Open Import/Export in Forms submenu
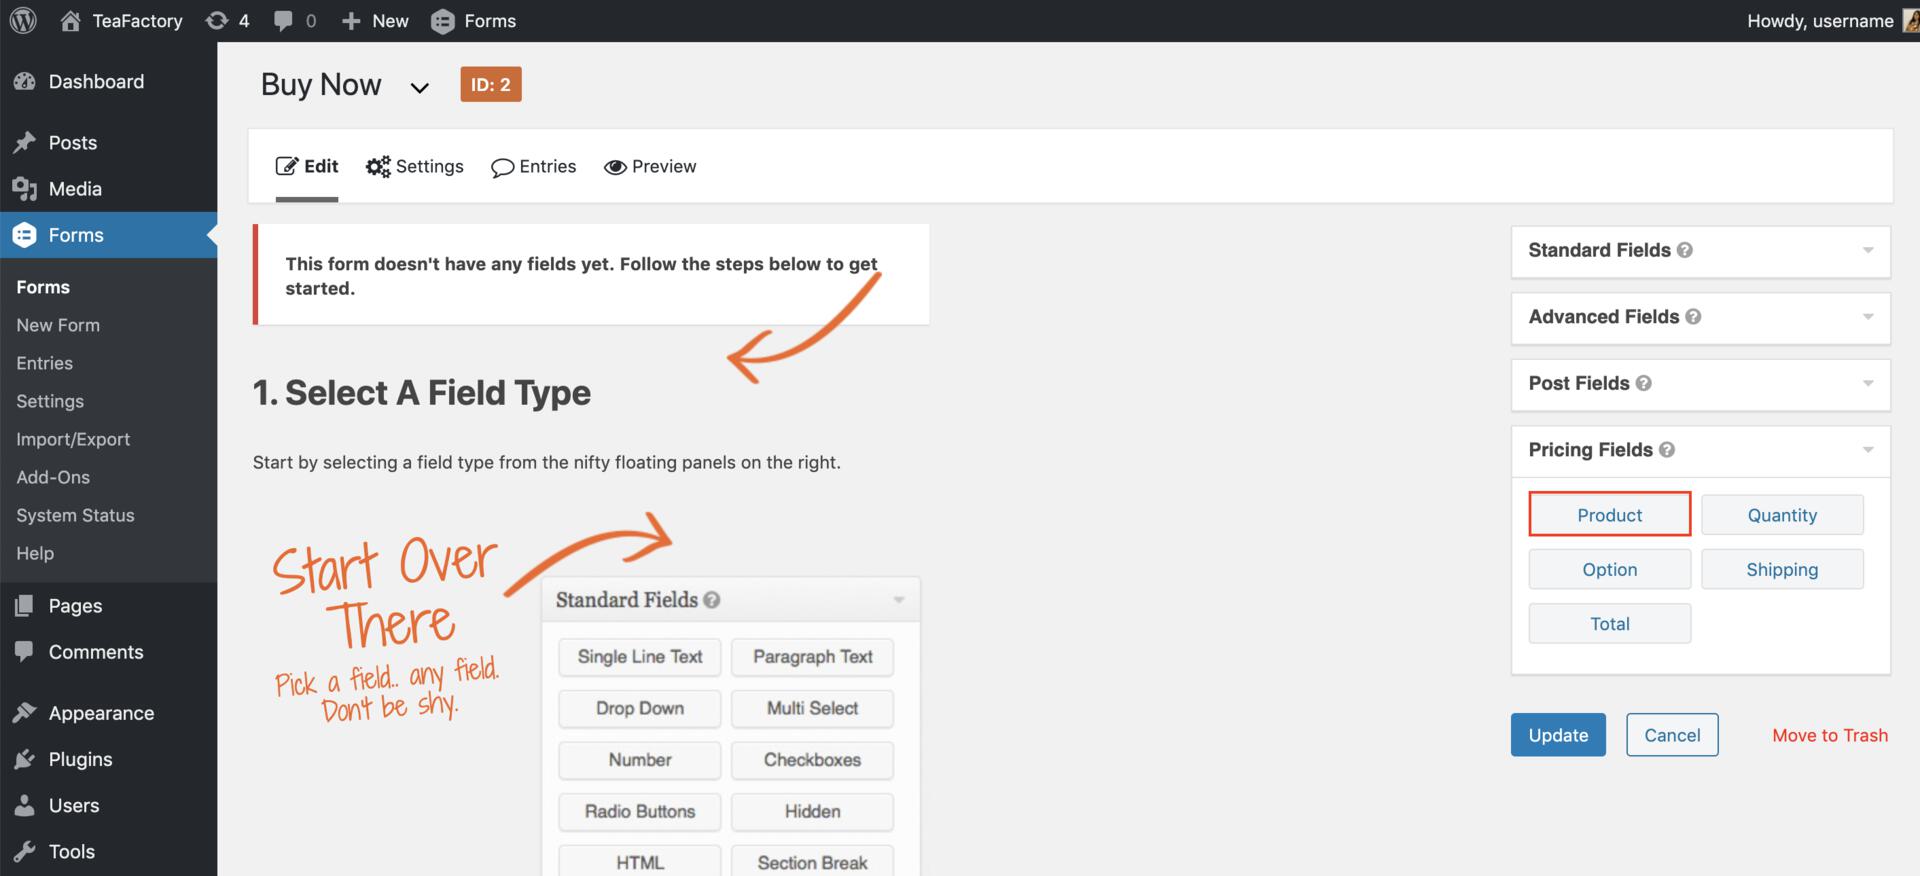 [73, 439]
